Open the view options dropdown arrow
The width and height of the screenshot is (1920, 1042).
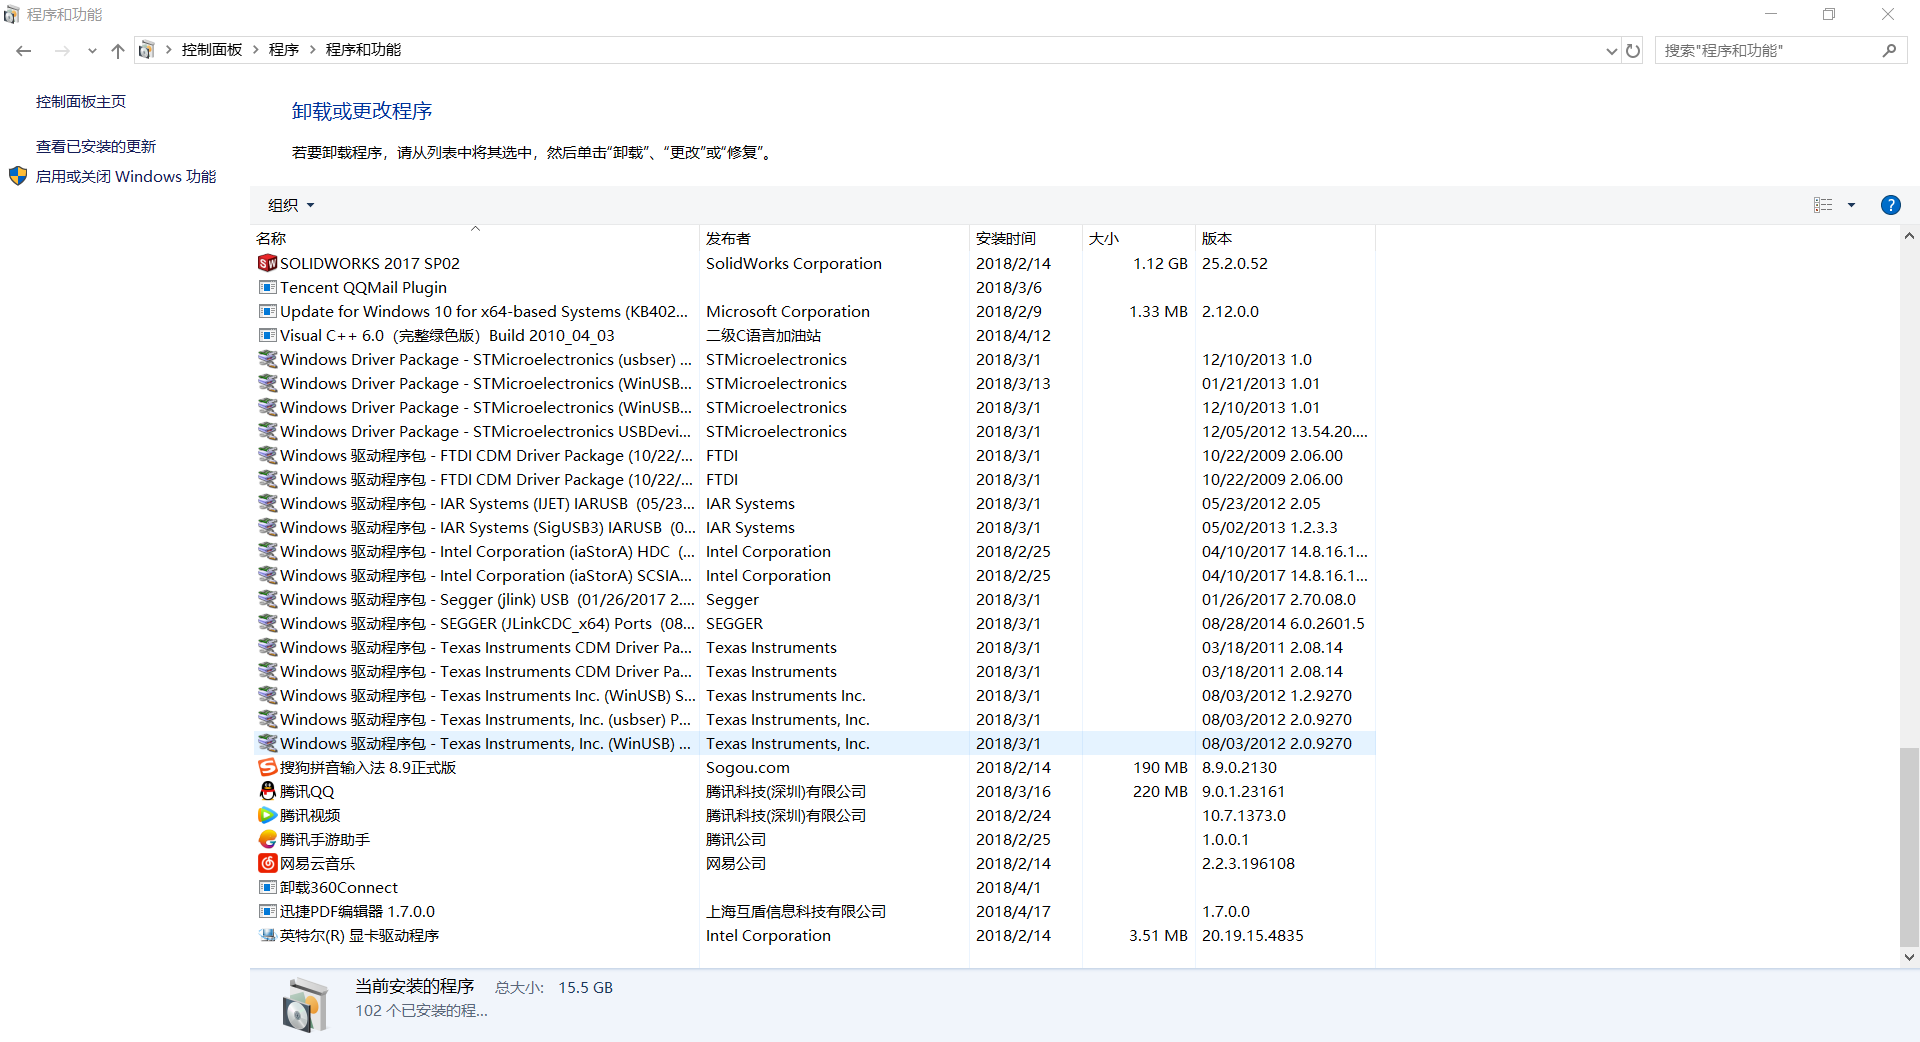[x=1851, y=205]
